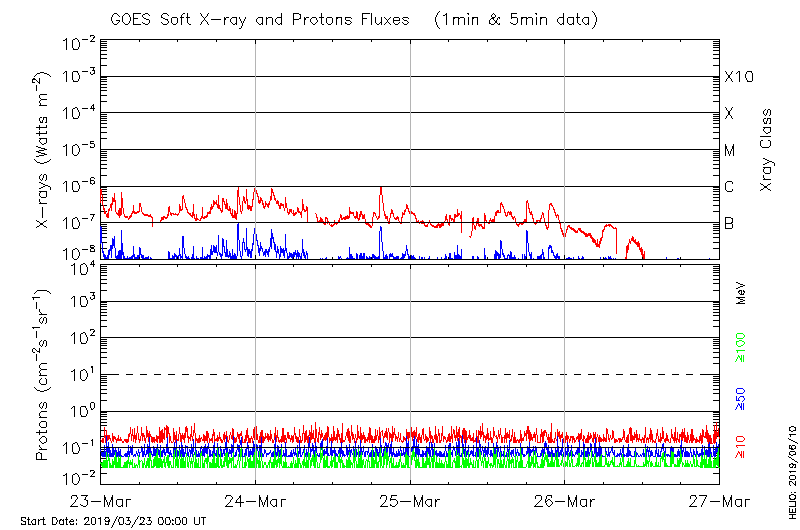Click the red '≥10' MeV legend label
Image resolution: width=800 pixels, height=530 pixels.
coord(741,446)
